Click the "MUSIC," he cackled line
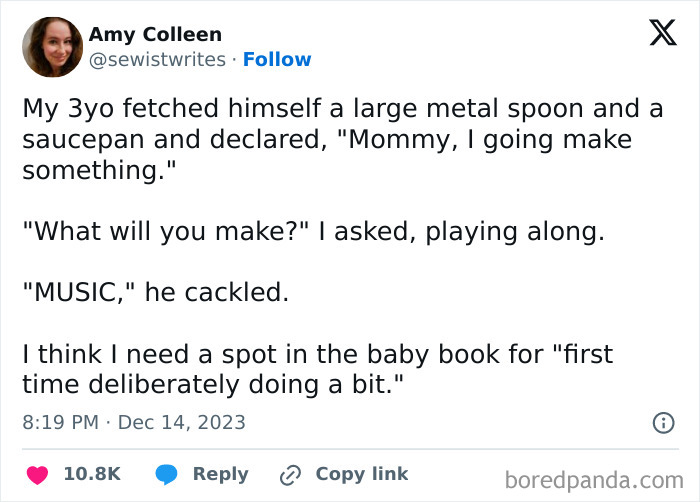The image size is (700, 502). pos(155,292)
